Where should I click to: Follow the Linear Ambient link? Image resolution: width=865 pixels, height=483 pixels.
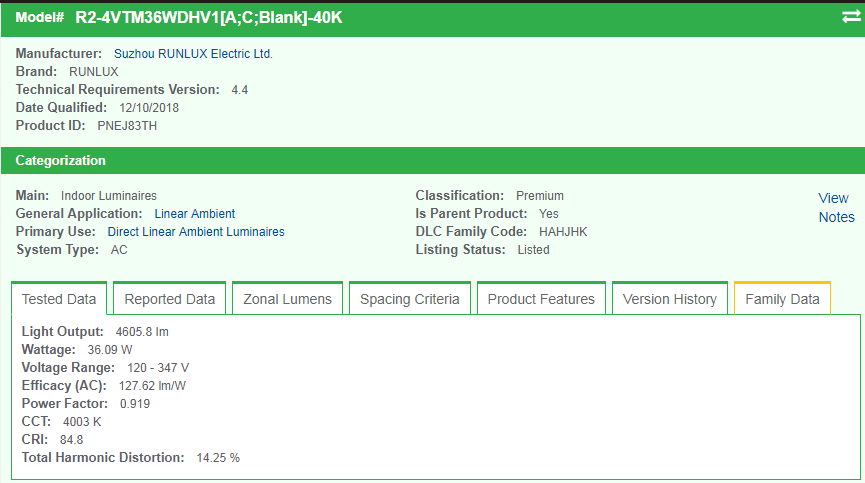click(195, 214)
